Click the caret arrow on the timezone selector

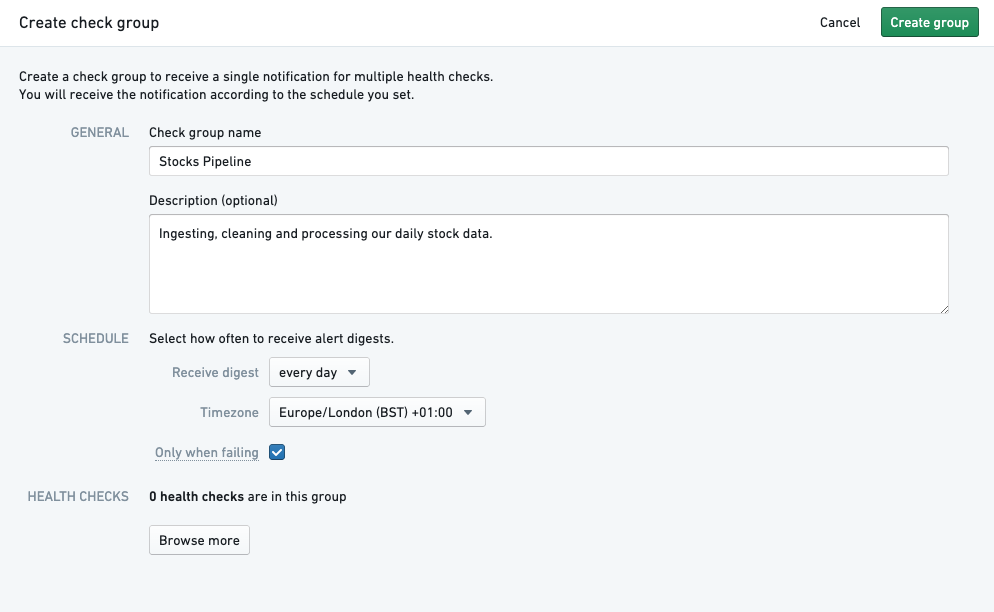pos(468,412)
